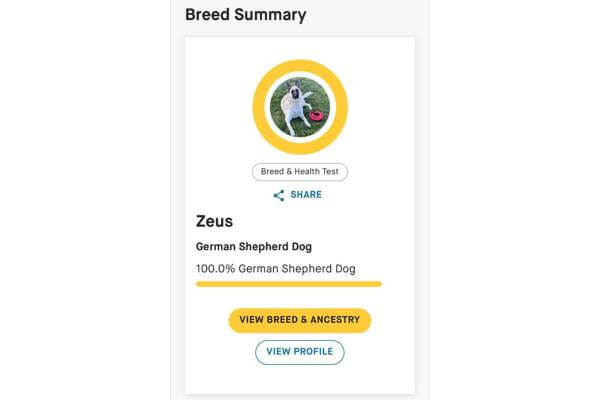Viewport: 600px width, 400px height.
Task: Click the SHARE text link
Action: click(306, 195)
